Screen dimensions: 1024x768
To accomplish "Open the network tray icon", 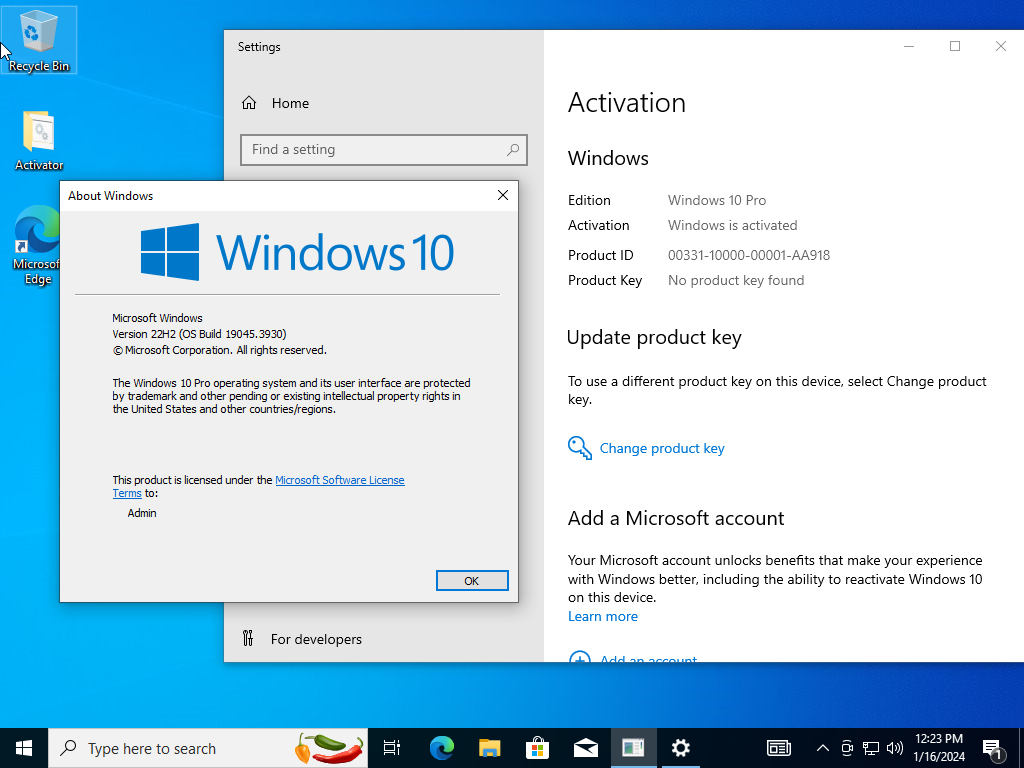I will click(871, 748).
